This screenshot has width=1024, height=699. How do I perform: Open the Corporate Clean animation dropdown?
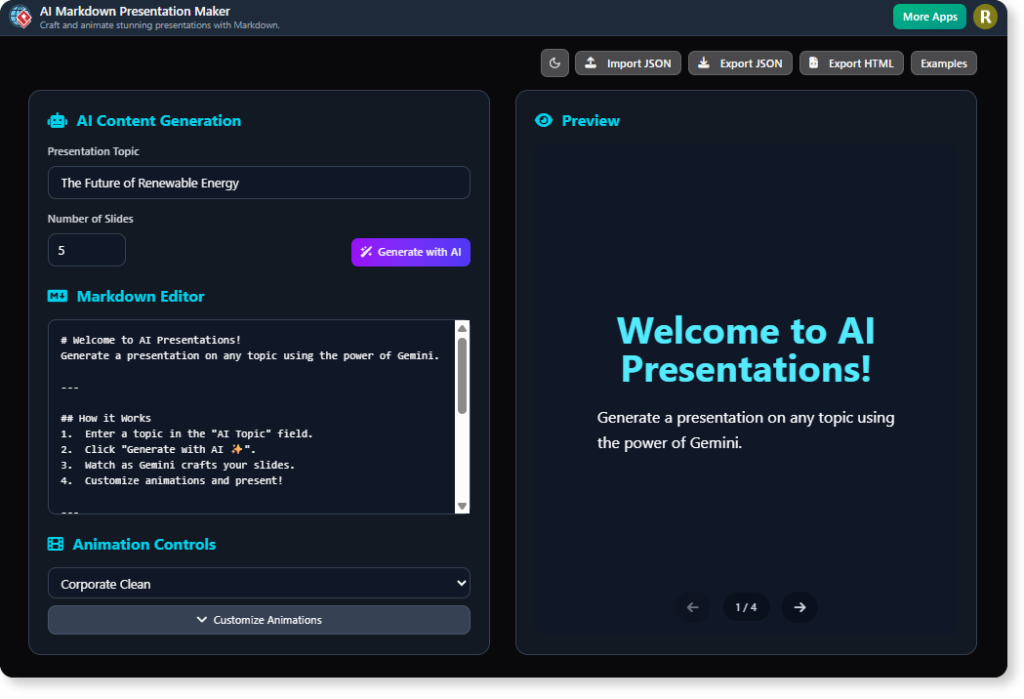[x=259, y=583]
